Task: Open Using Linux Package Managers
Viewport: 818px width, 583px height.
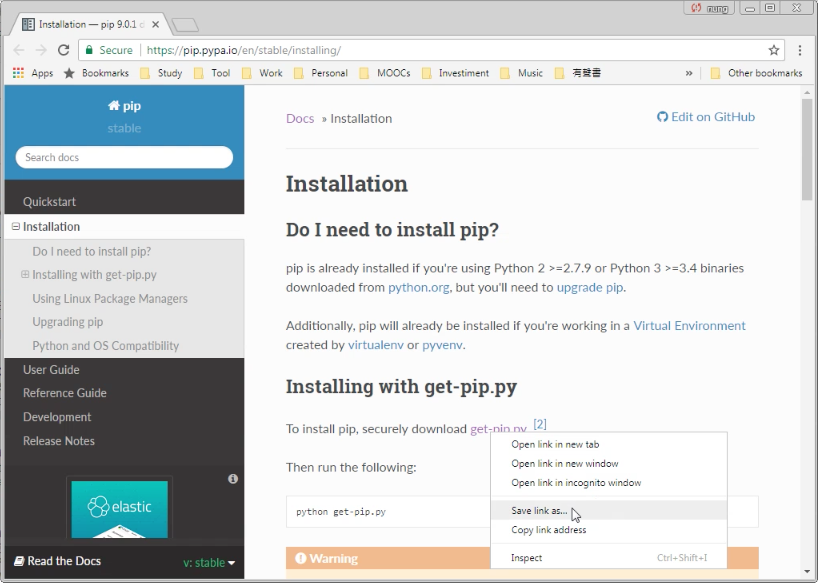Action: (110, 299)
